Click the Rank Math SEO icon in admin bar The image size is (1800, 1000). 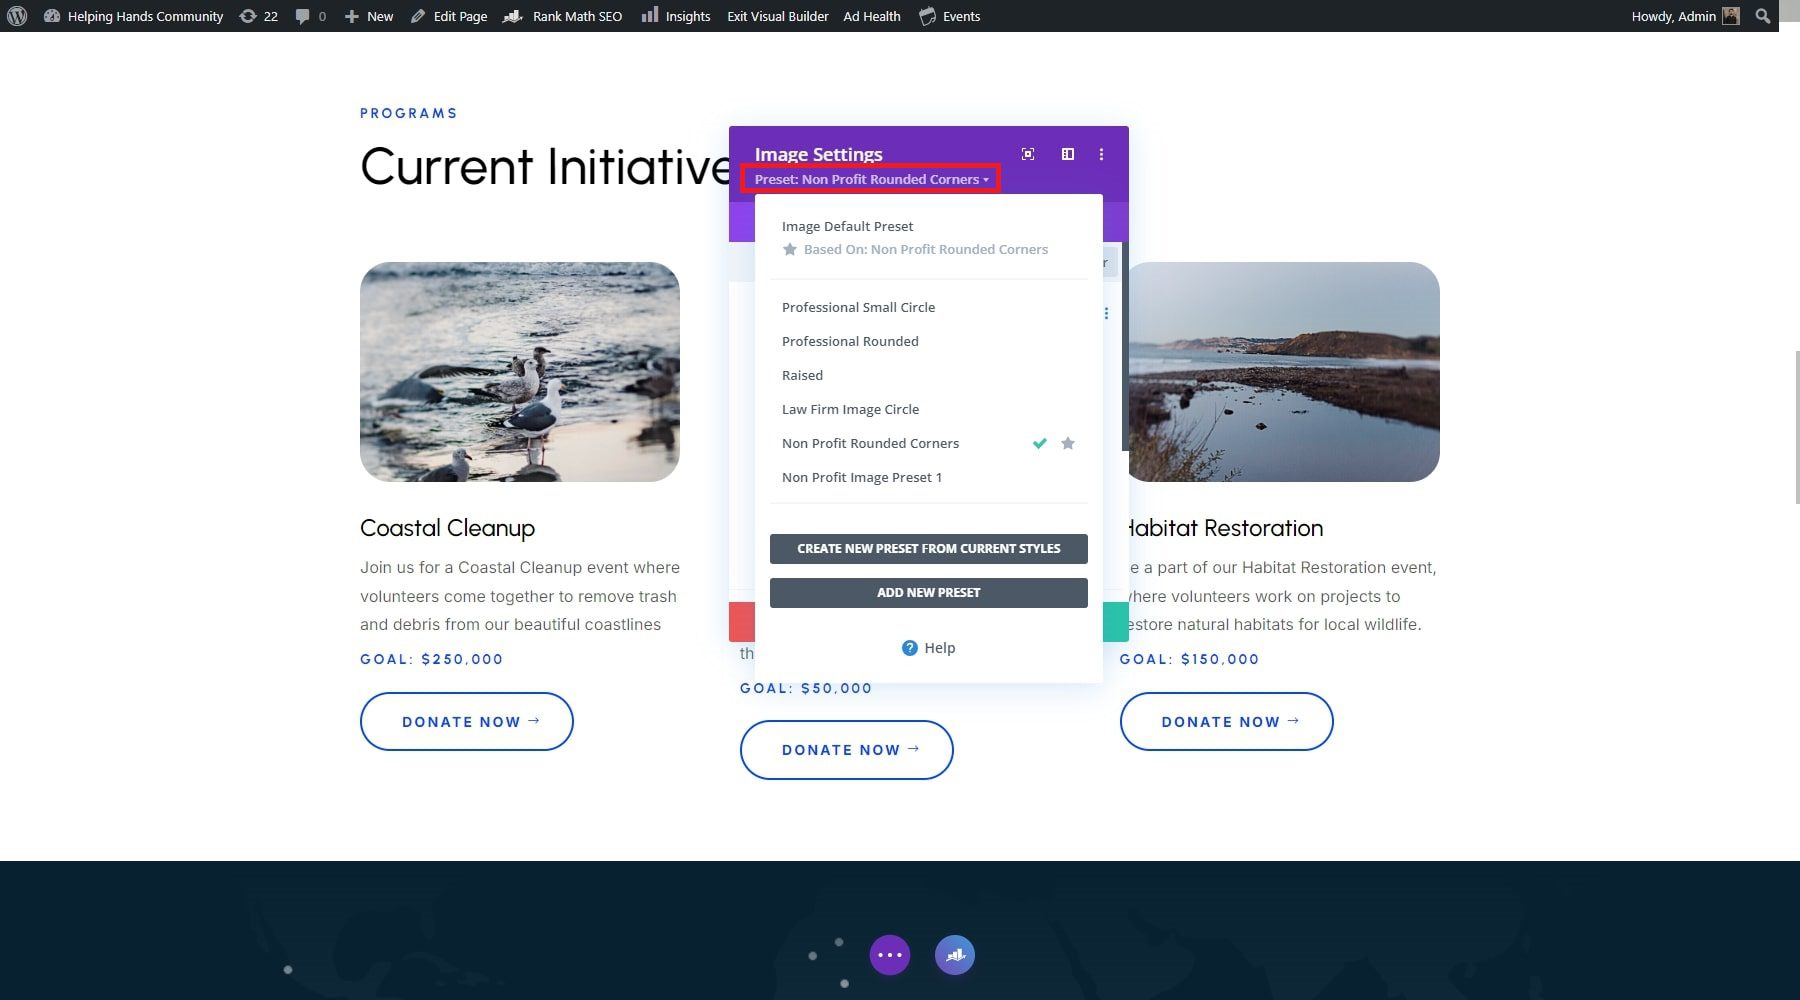[513, 16]
